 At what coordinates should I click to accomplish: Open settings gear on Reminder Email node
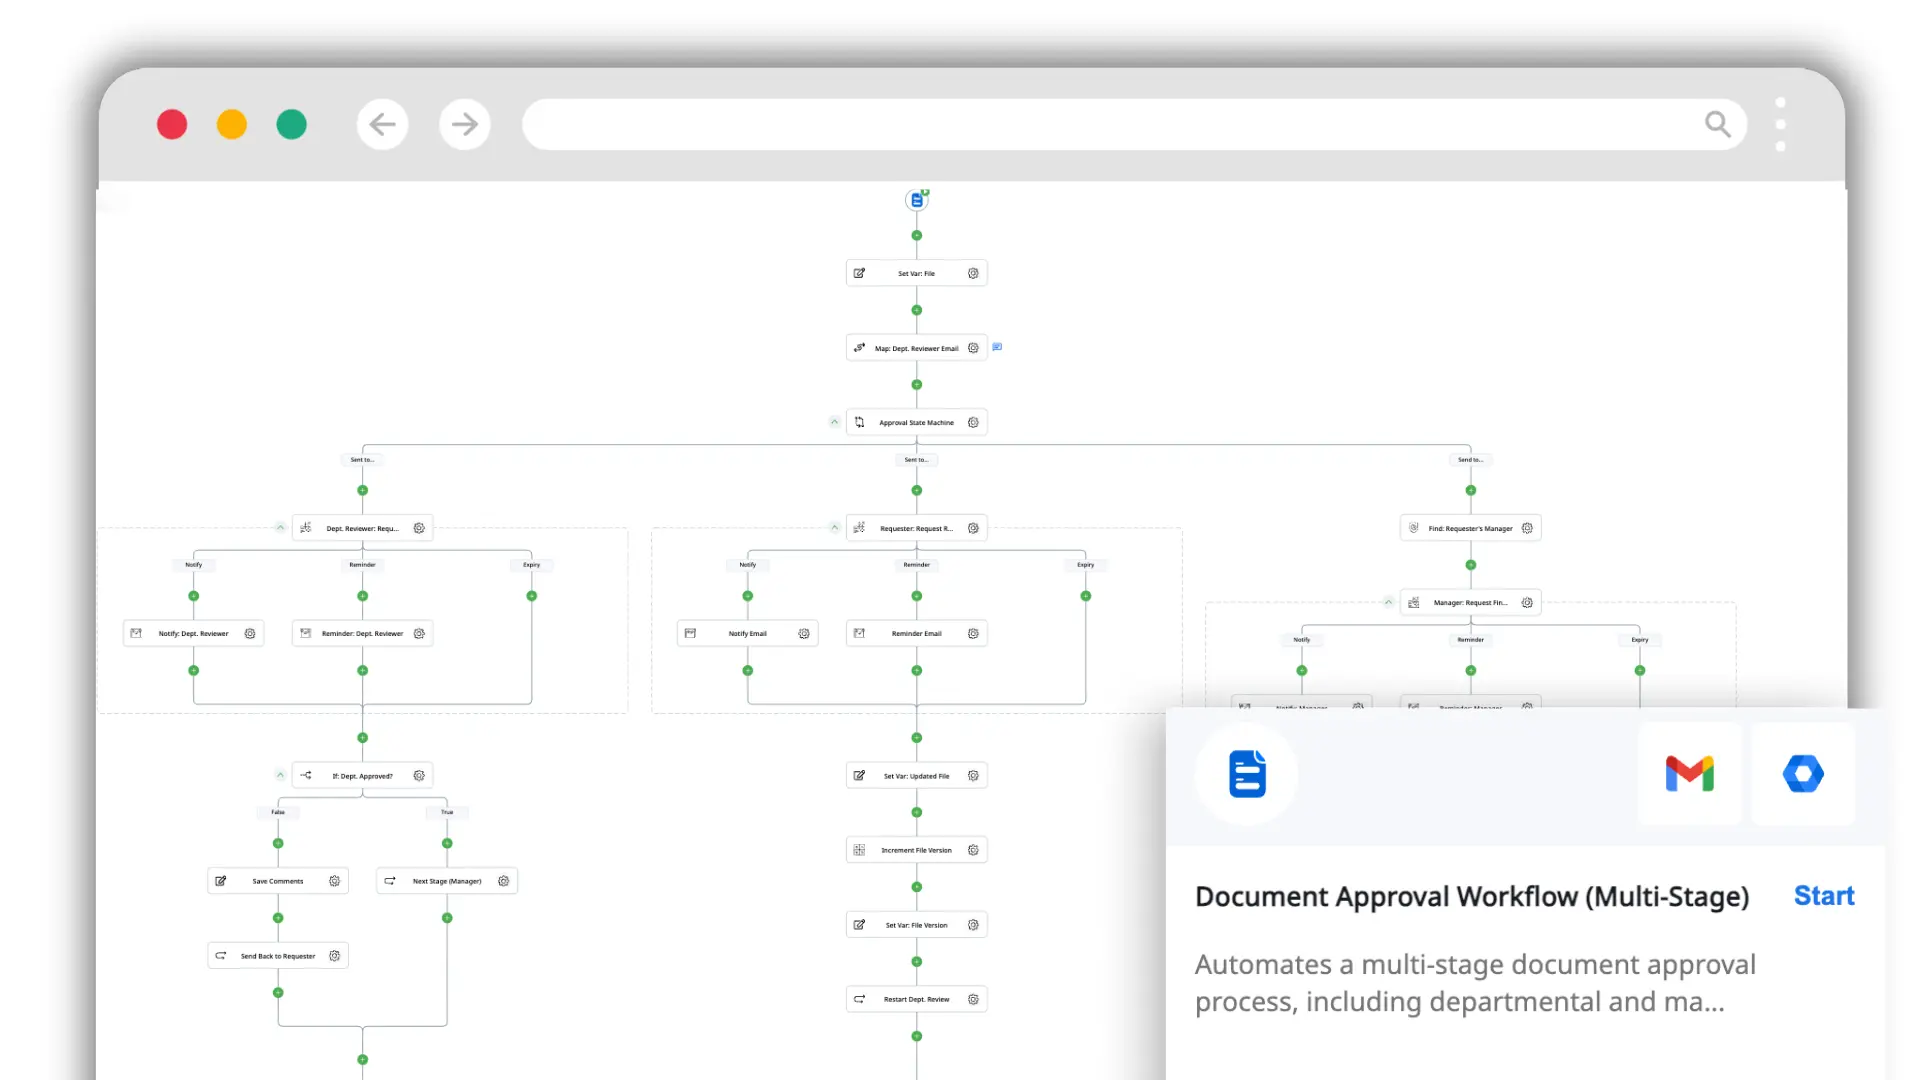pos(973,633)
